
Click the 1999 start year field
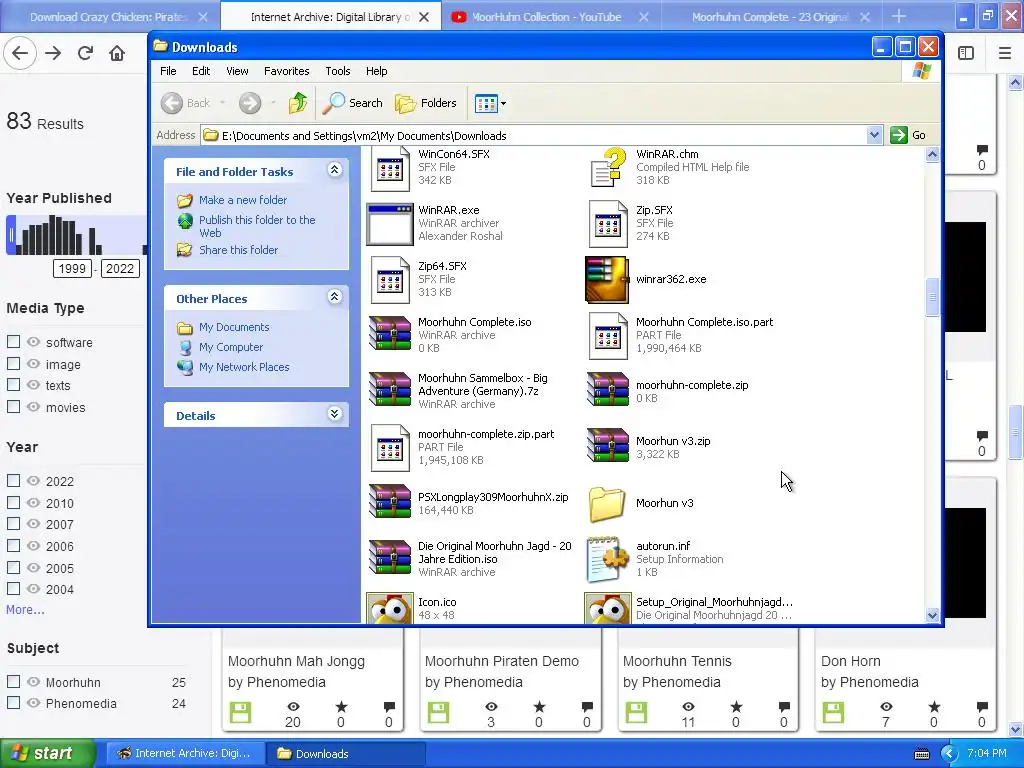coord(72,268)
